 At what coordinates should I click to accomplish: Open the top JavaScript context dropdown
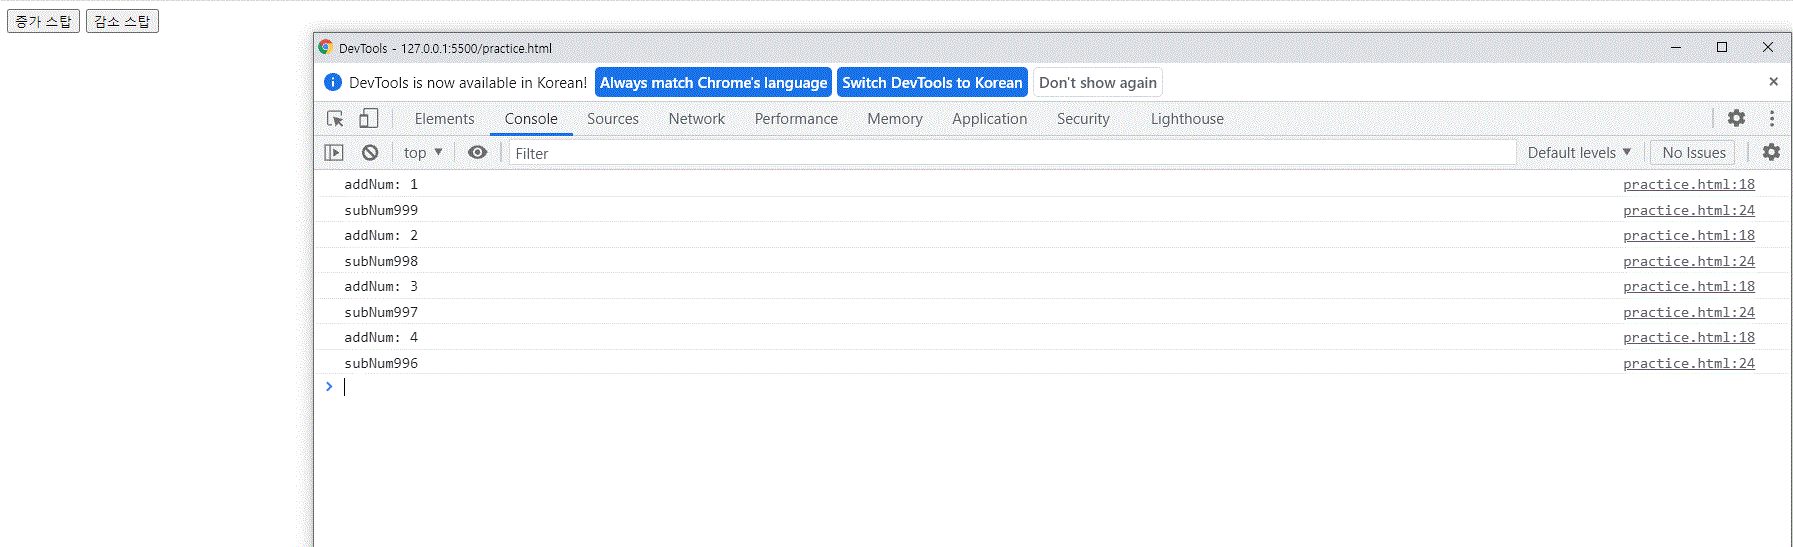click(x=423, y=153)
